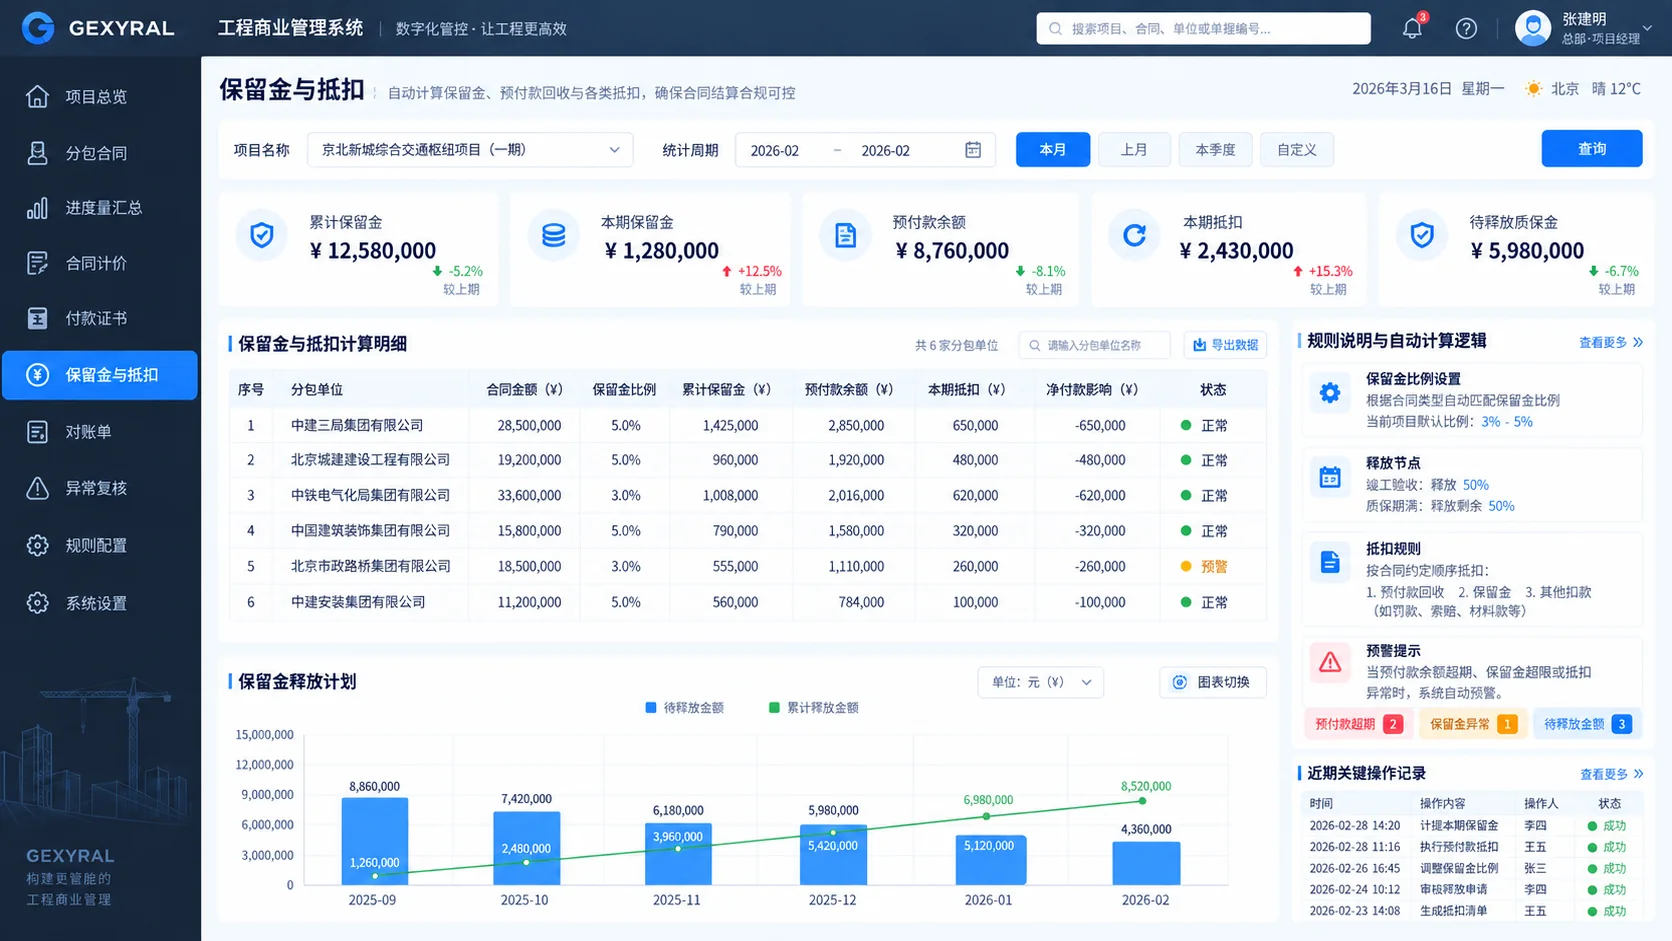Click the 保留金比例设置 gear icon
This screenshot has height=941, width=1672.
1330,393
